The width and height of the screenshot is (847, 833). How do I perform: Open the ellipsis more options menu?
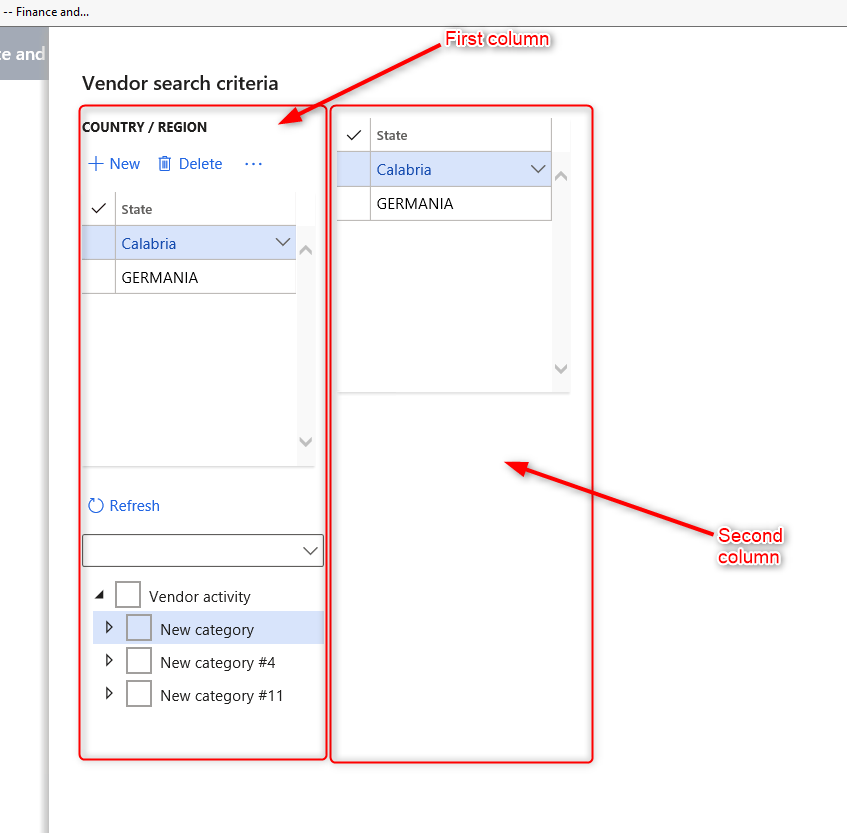click(x=253, y=164)
